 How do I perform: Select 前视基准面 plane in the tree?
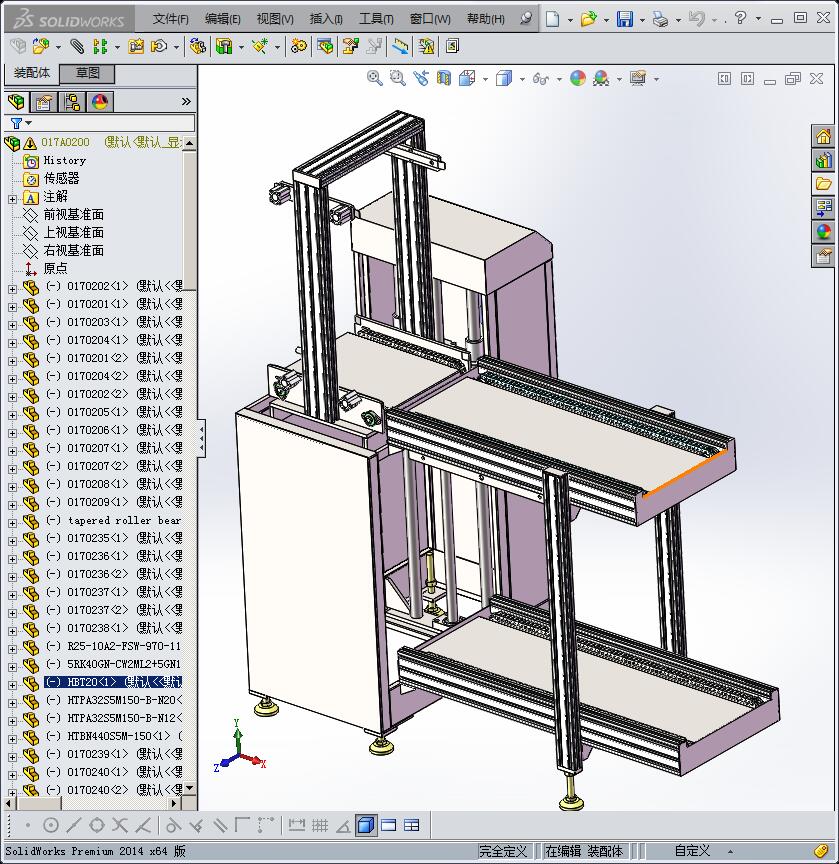[x=73, y=215]
